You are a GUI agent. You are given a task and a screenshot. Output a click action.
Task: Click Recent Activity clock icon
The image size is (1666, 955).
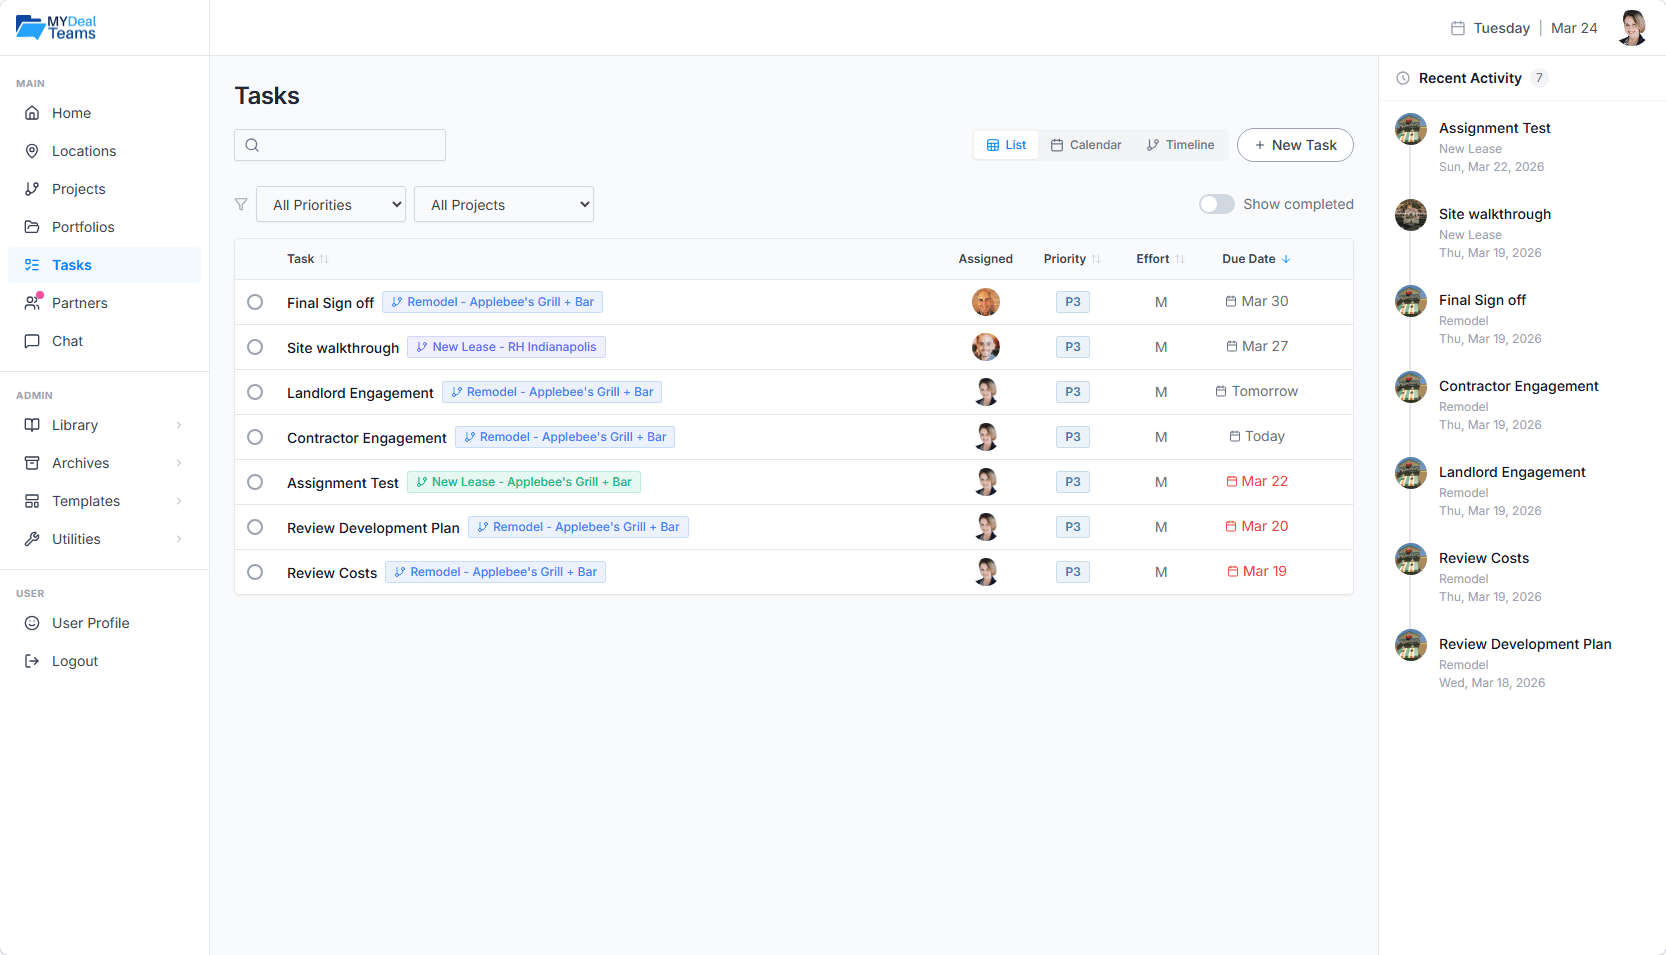[1403, 78]
